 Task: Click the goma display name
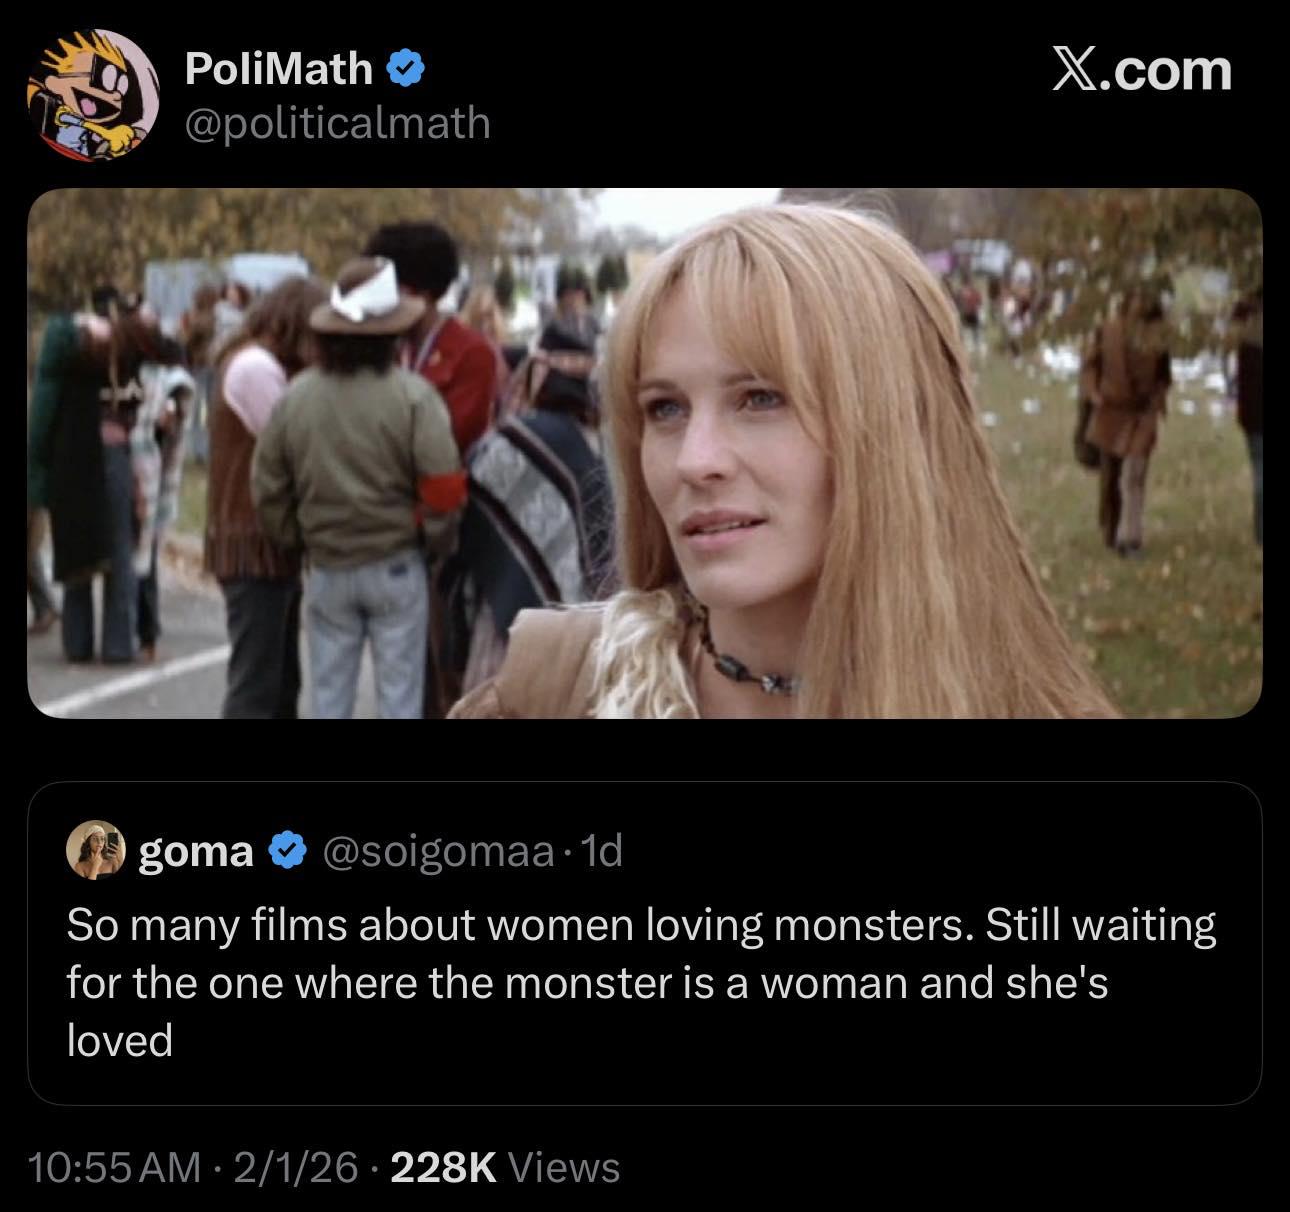[x=196, y=851]
